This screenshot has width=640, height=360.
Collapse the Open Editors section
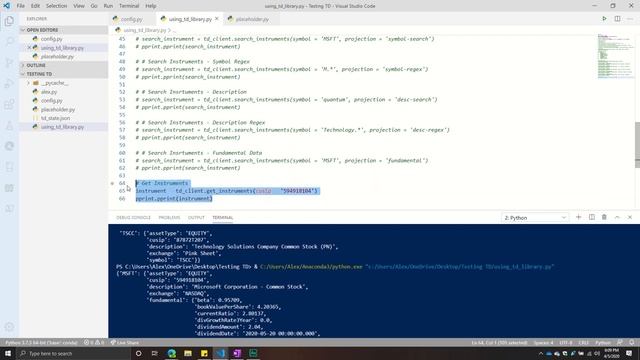(x=64, y=30)
